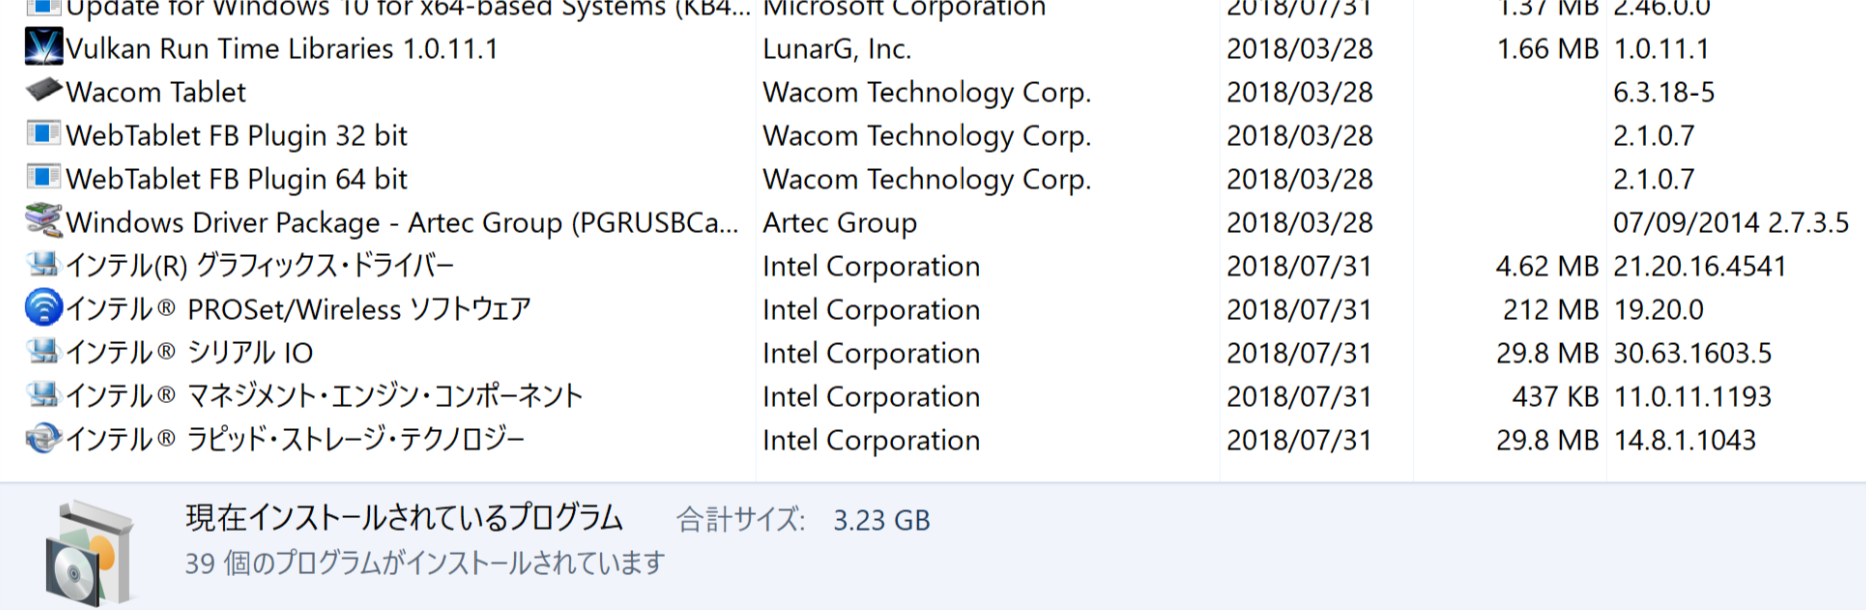Image resolution: width=1866 pixels, height=610 pixels.
Task: Click 現在インストールされているプログラム heading text
Action: coord(404,518)
